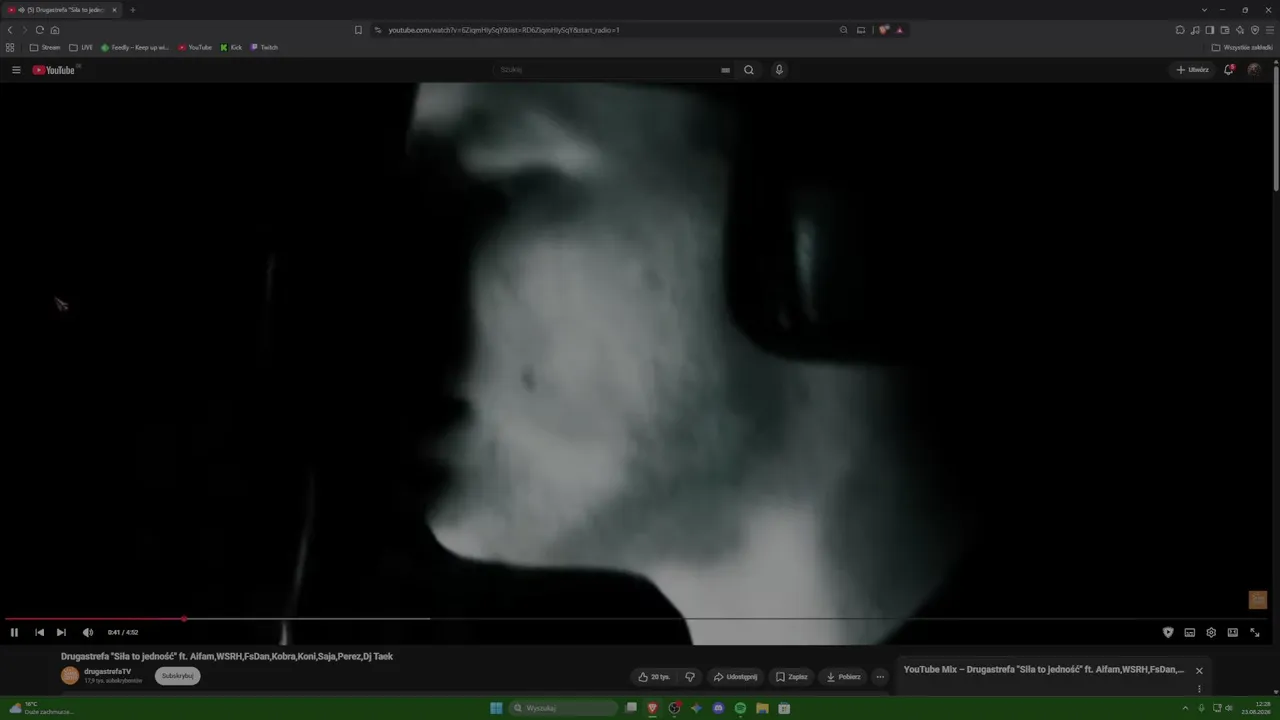This screenshot has height=720, width=1280.
Task: Open the Windows Start menu
Action: [x=496, y=708]
